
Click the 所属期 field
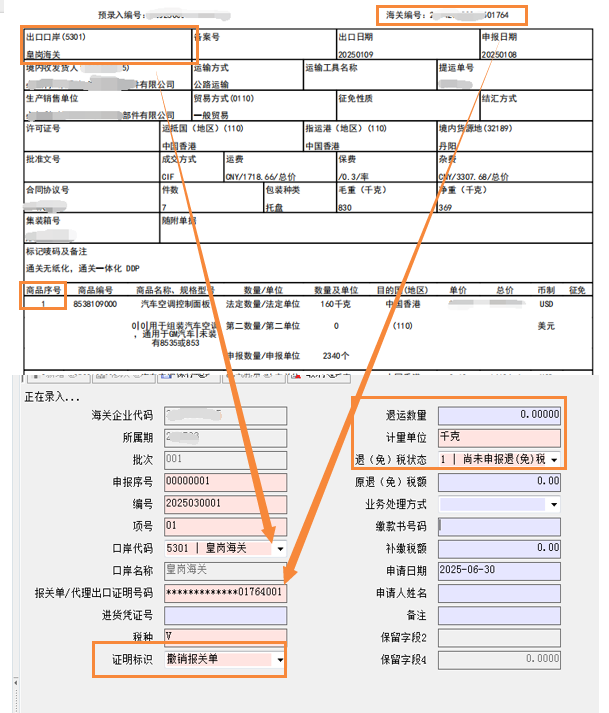click(x=226, y=438)
